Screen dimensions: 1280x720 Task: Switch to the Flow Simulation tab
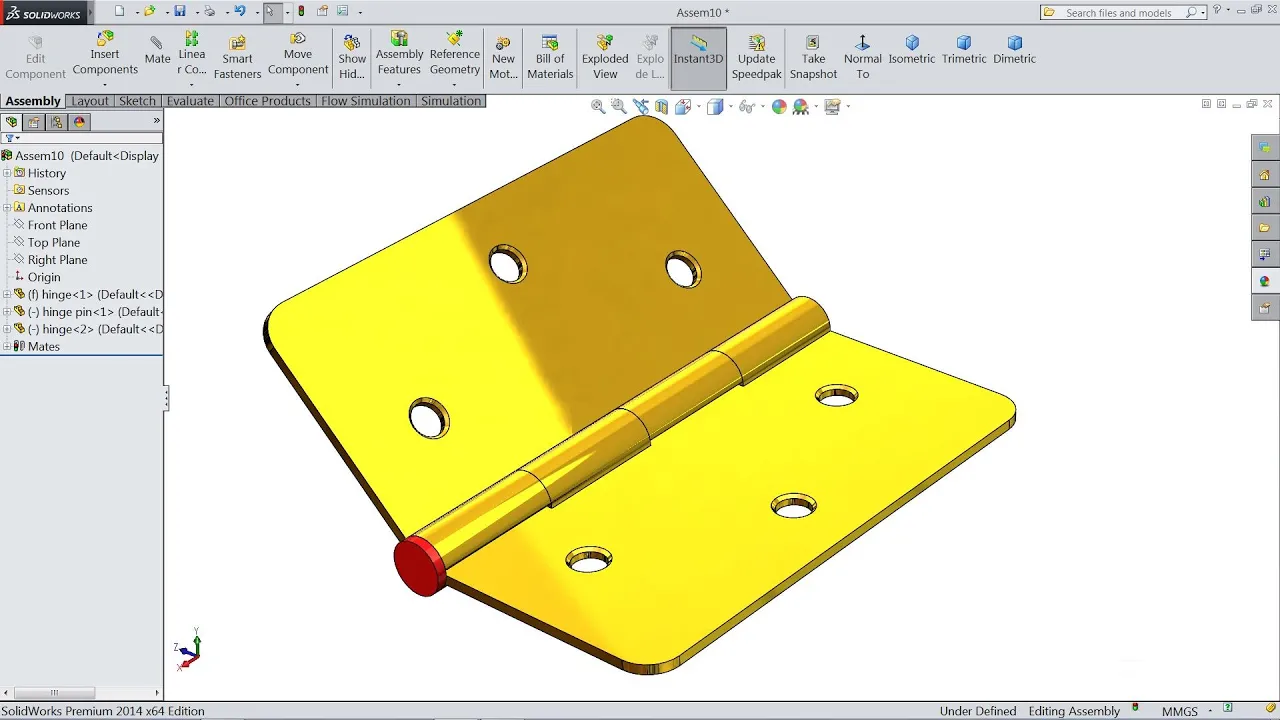(366, 101)
